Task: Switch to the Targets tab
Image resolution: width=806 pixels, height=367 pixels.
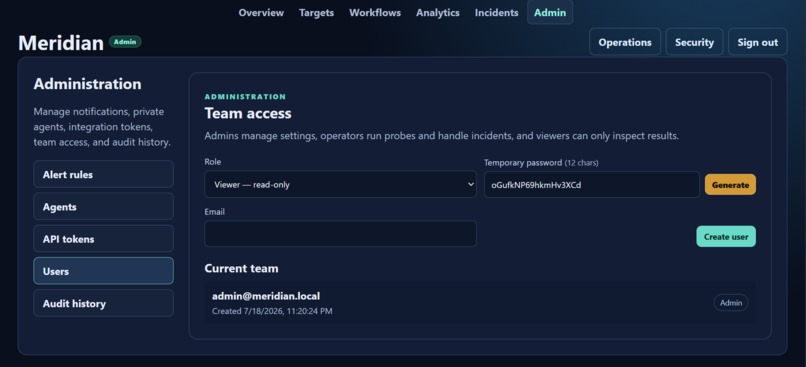Action: click(316, 13)
